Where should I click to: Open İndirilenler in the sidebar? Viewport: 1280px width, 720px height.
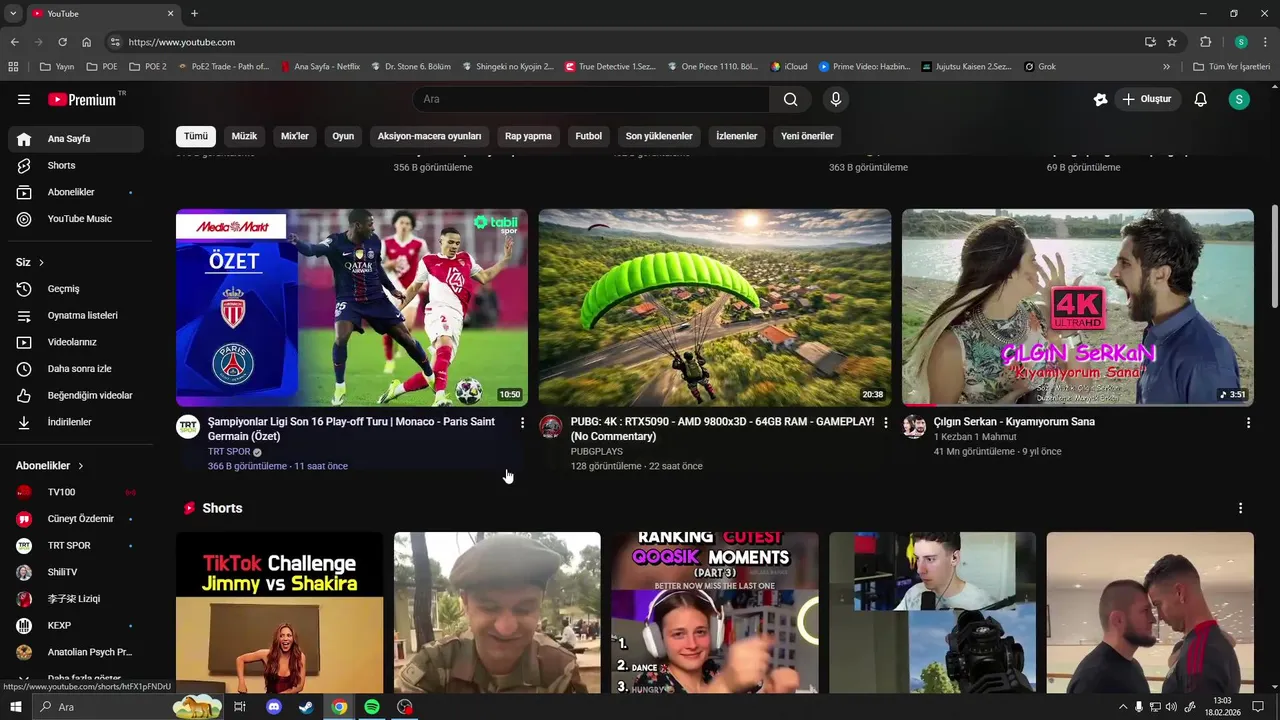tap(76, 422)
